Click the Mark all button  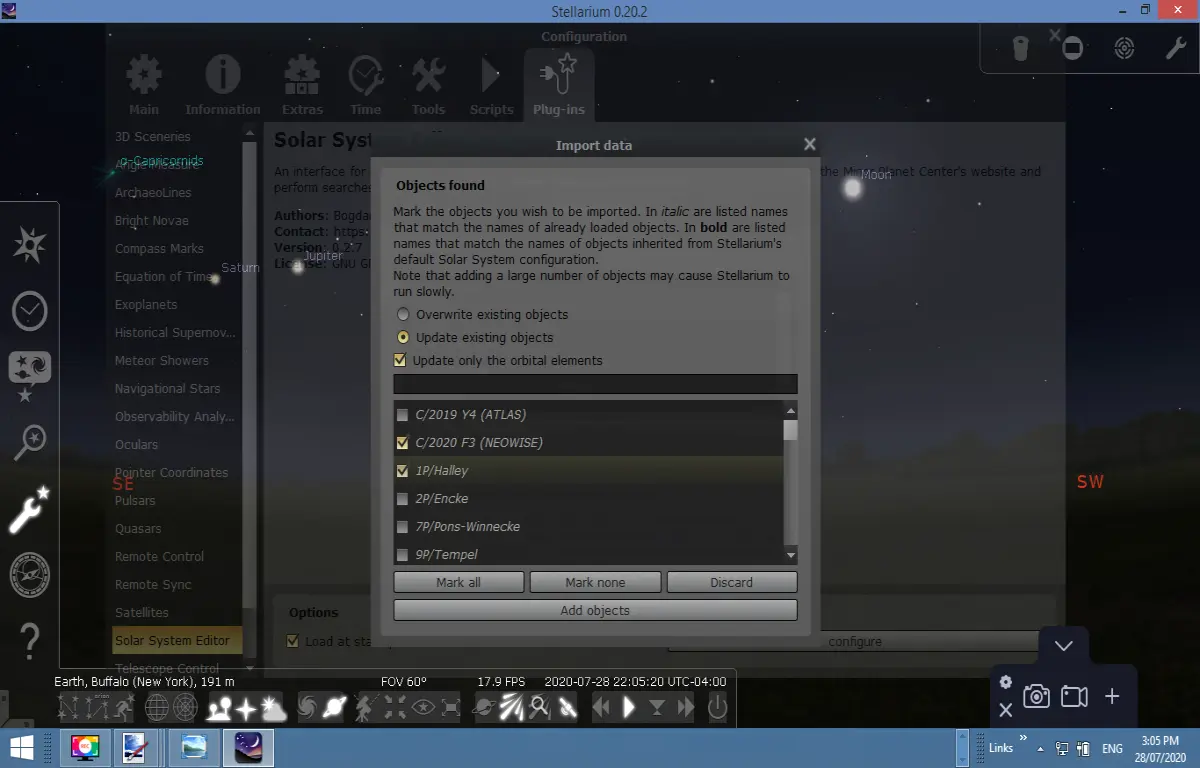tap(459, 582)
